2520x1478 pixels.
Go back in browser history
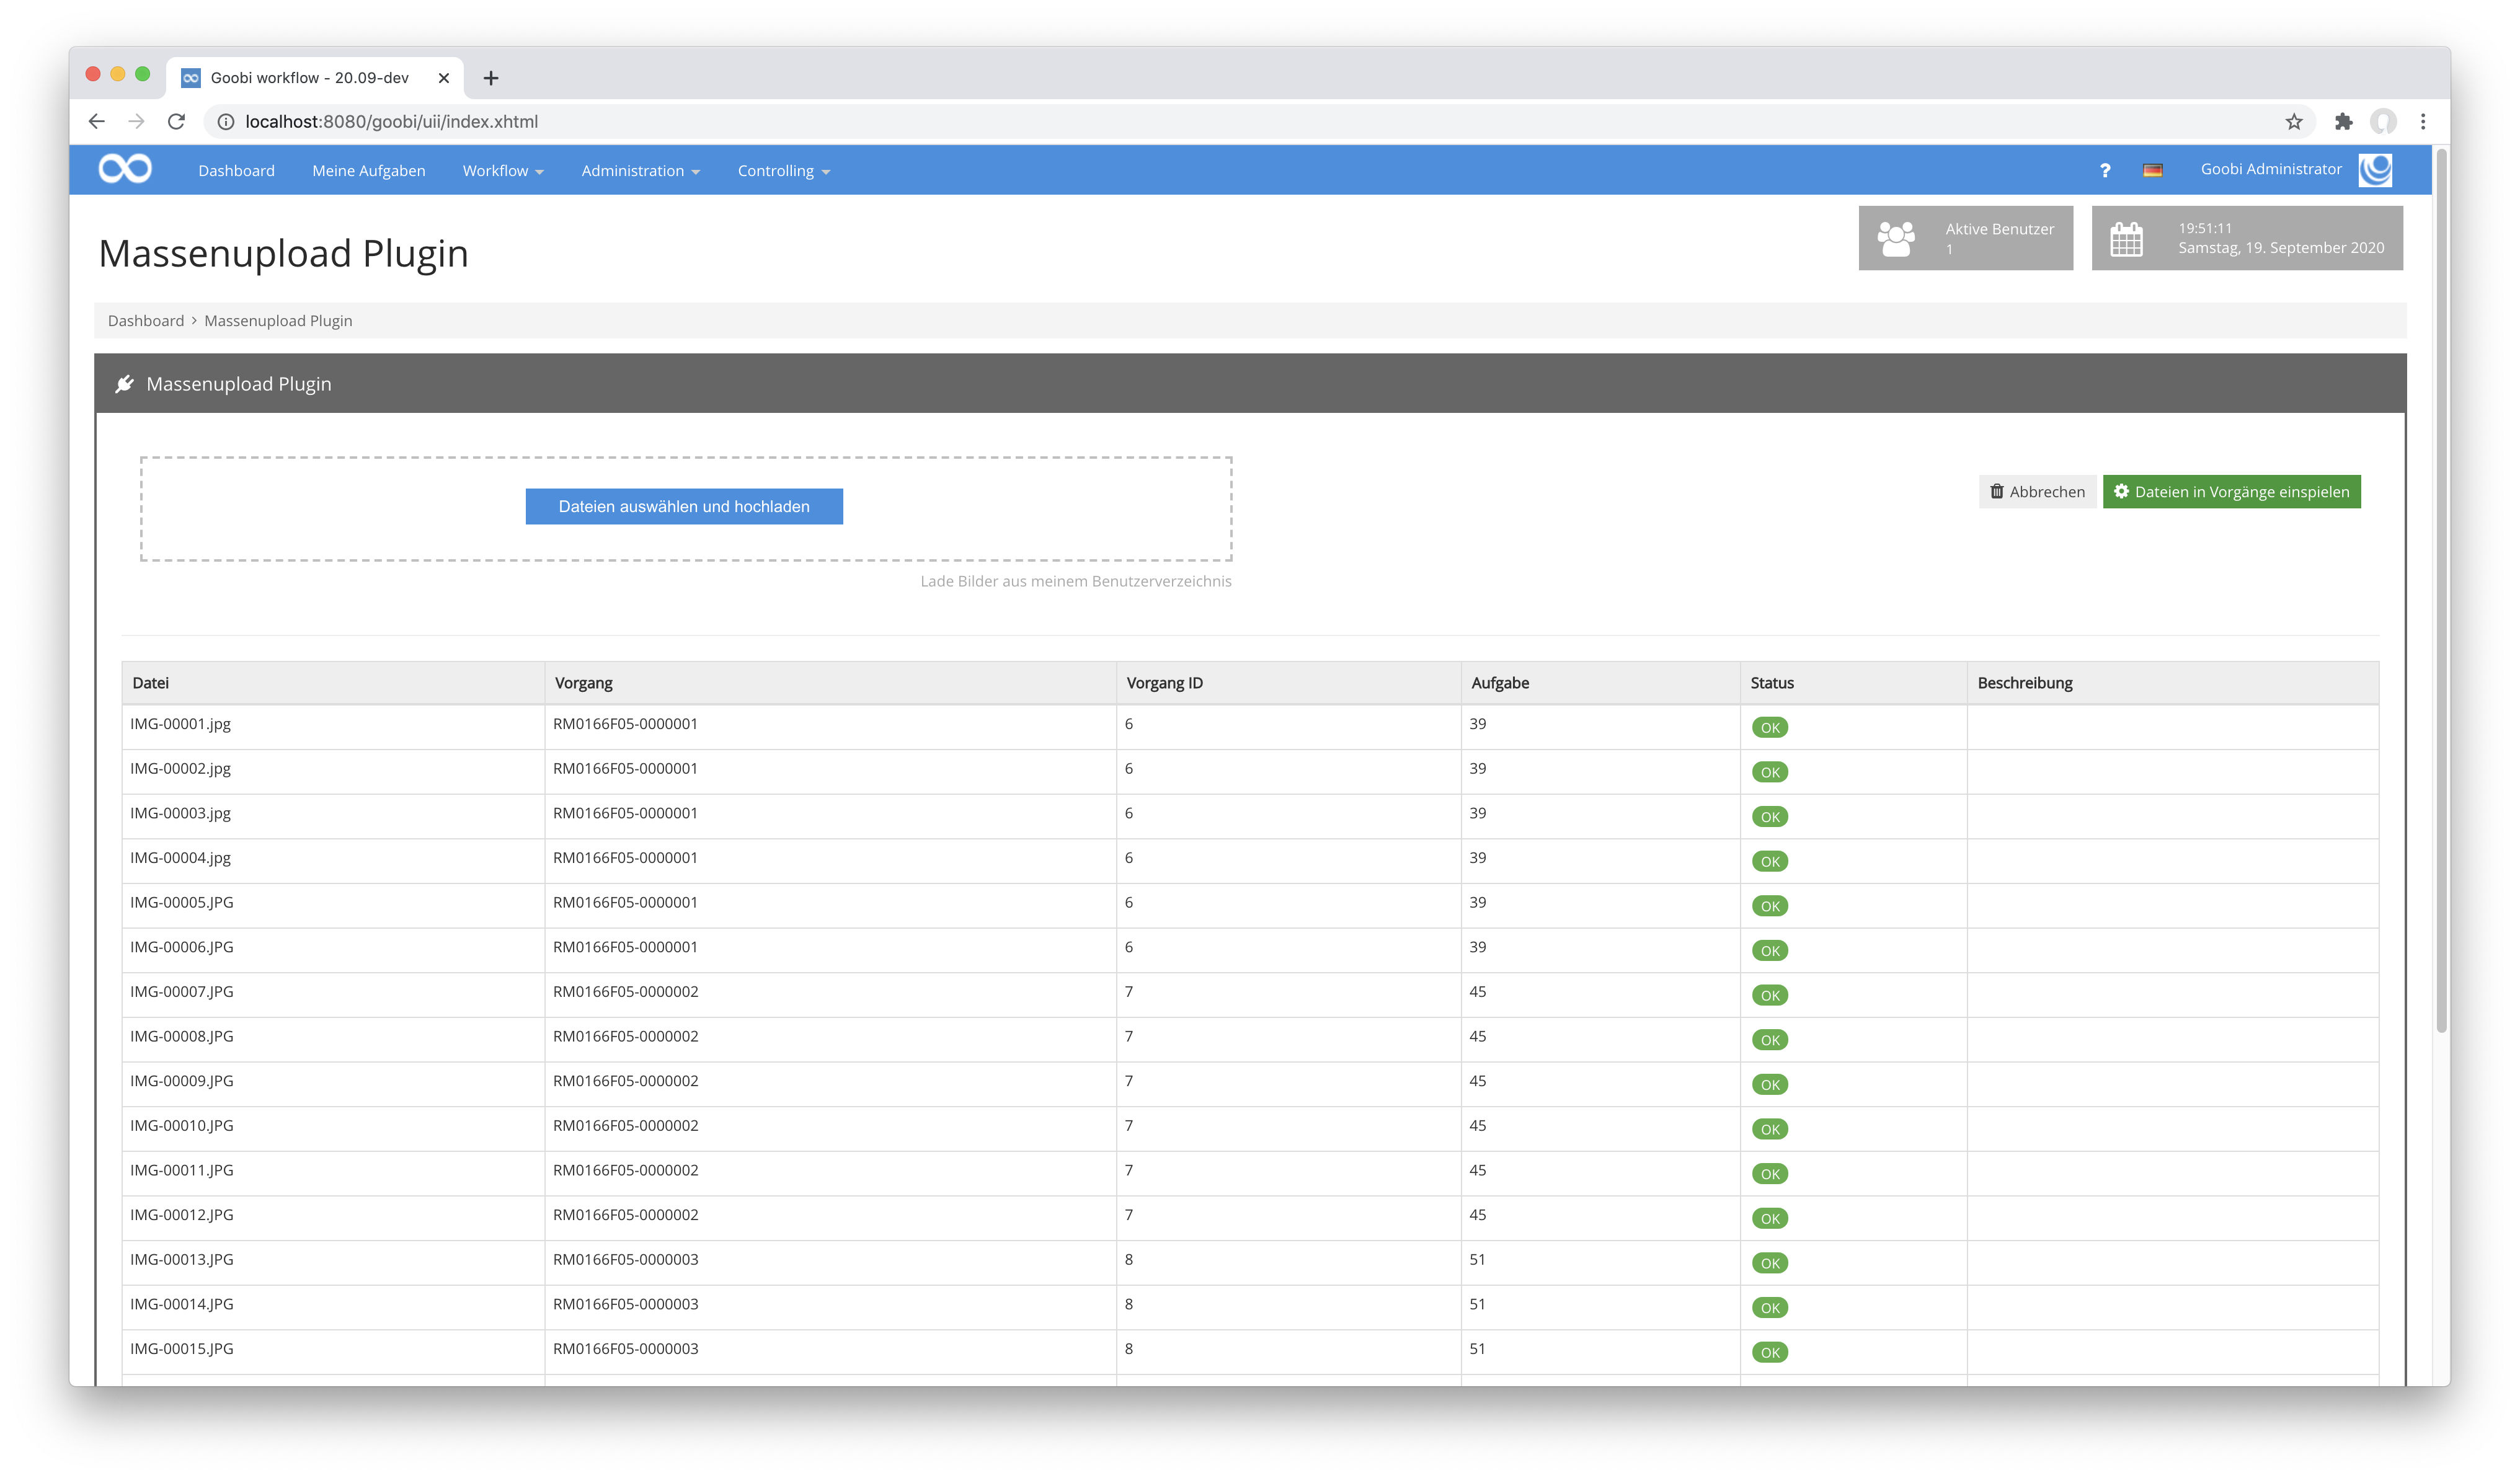96,121
